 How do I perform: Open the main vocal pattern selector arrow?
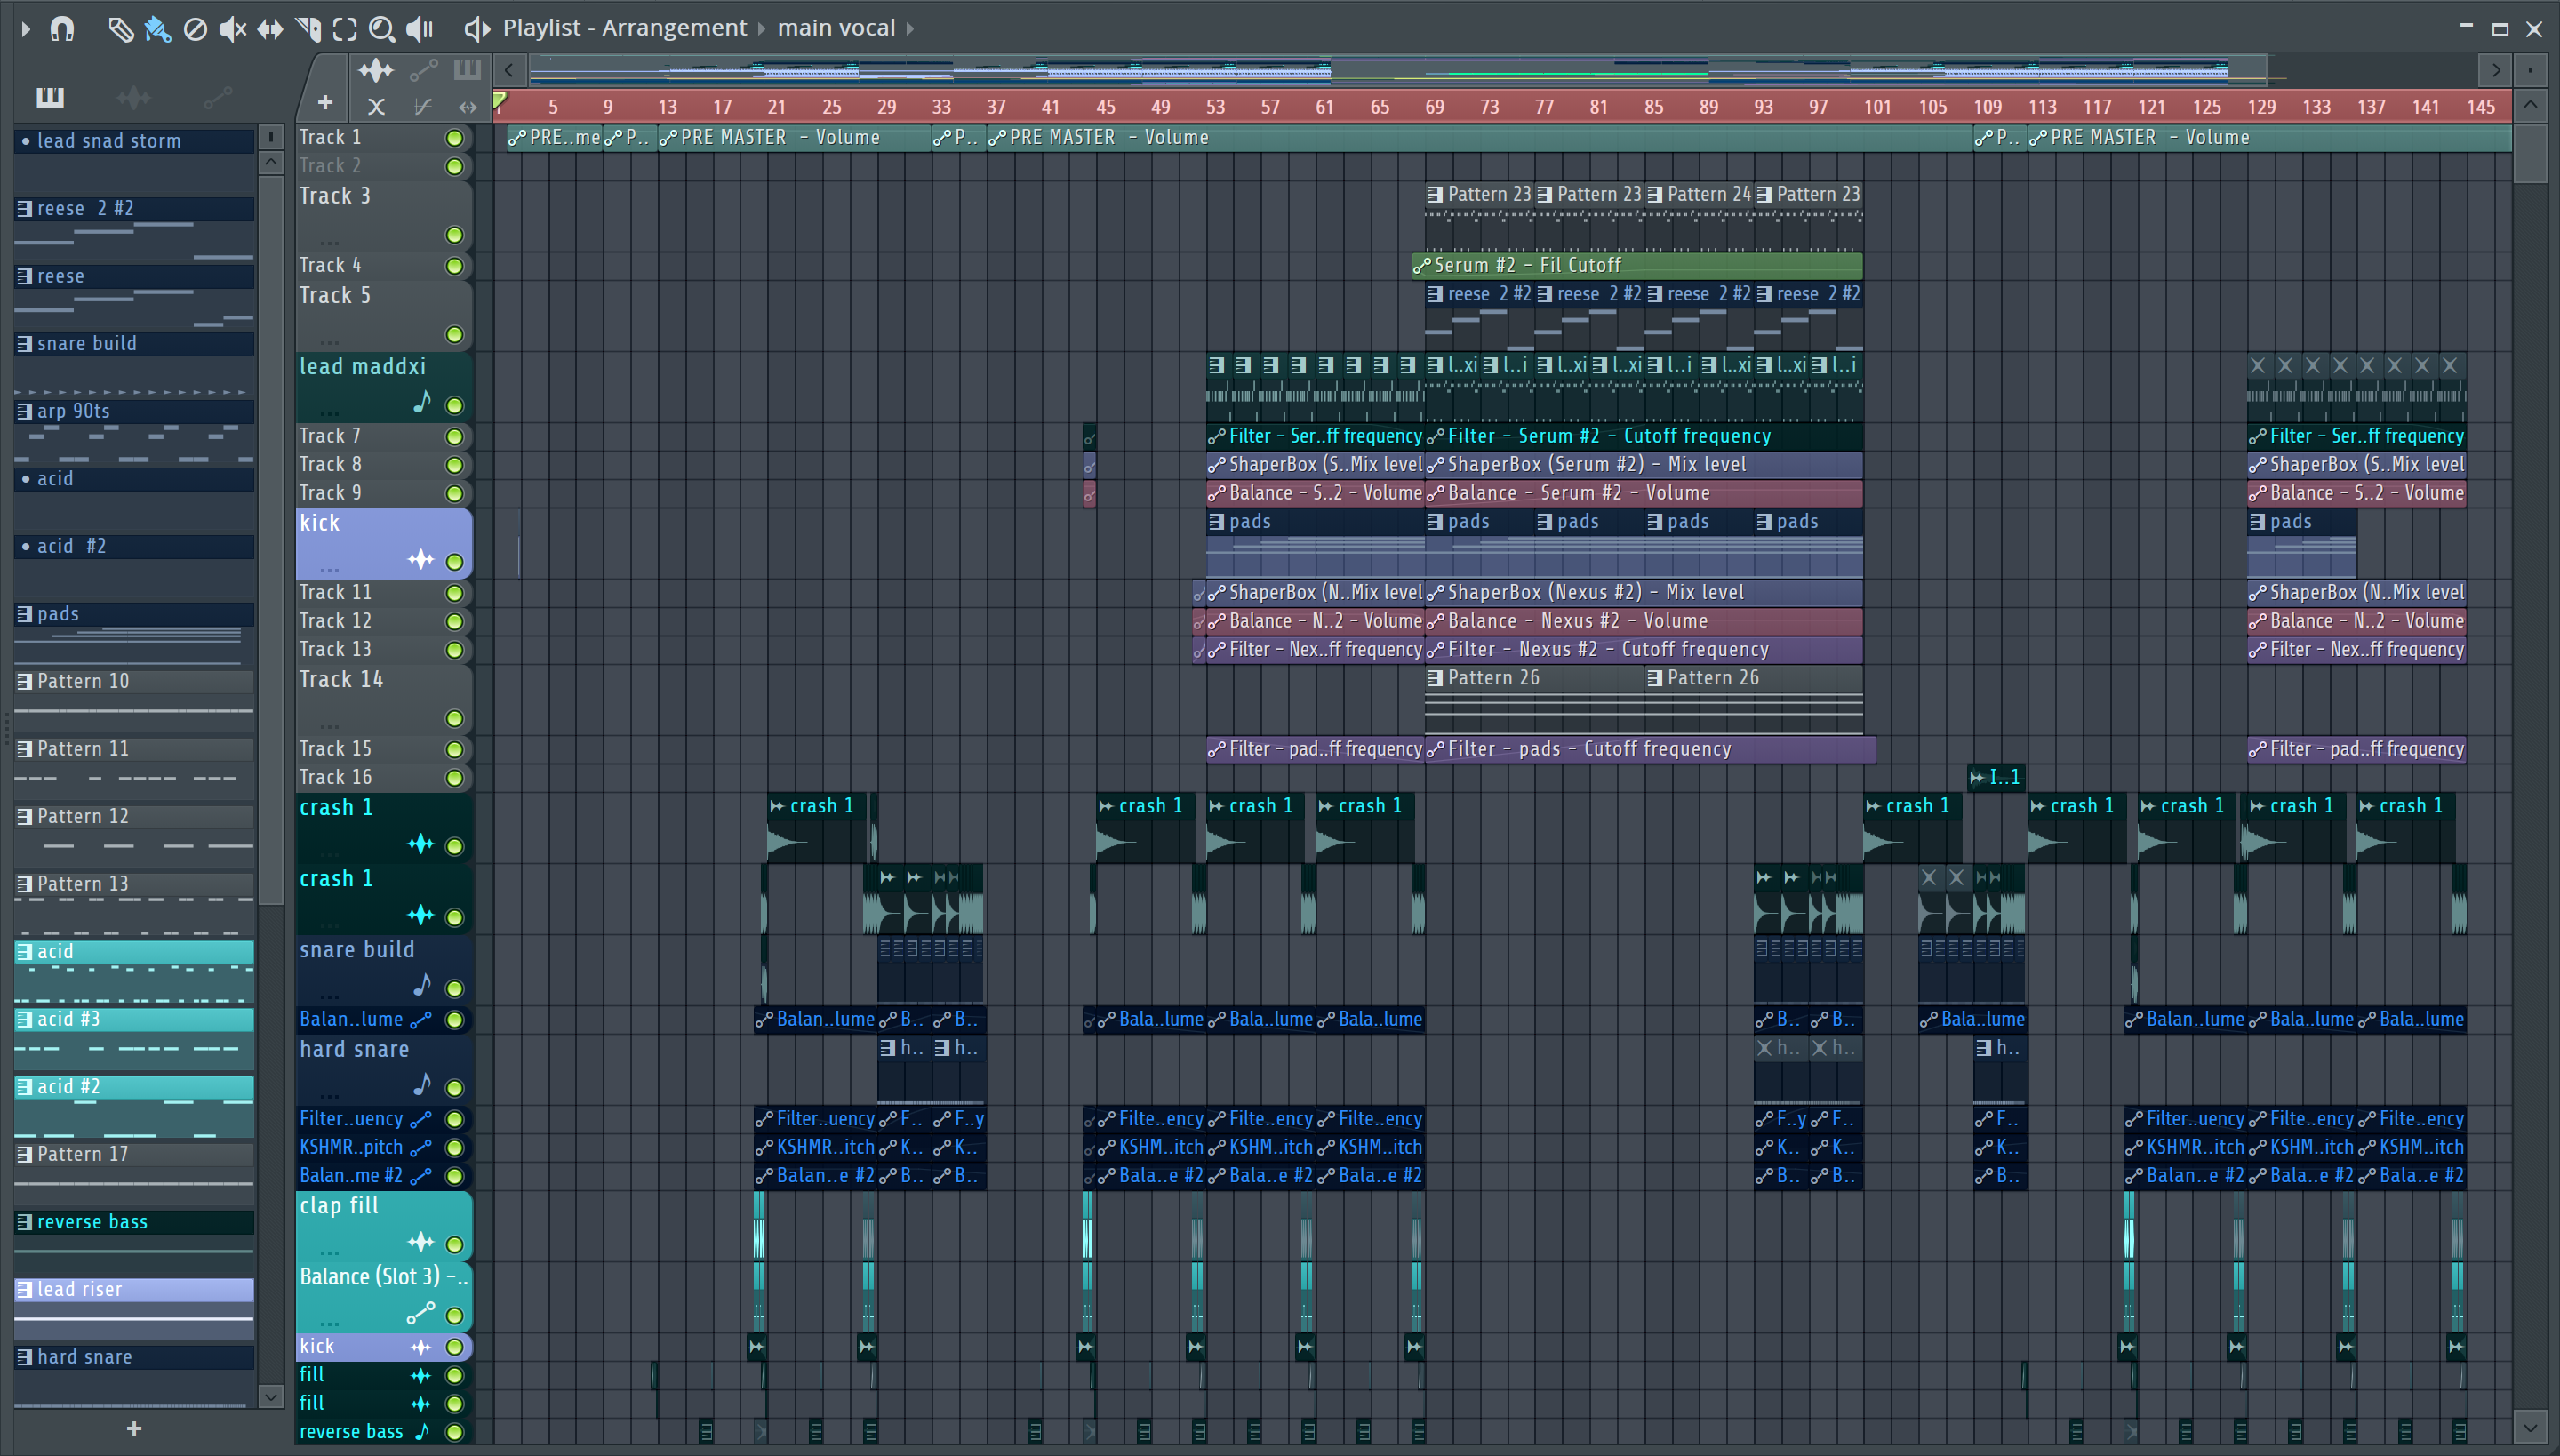pos(910,29)
